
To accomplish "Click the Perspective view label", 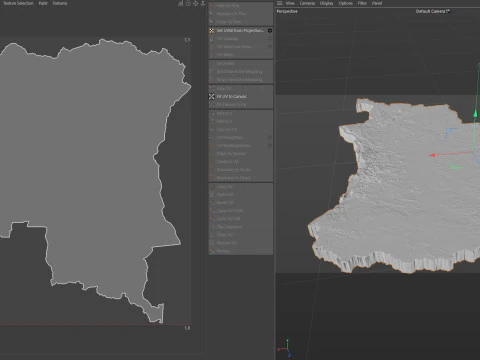I will point(287,11).
